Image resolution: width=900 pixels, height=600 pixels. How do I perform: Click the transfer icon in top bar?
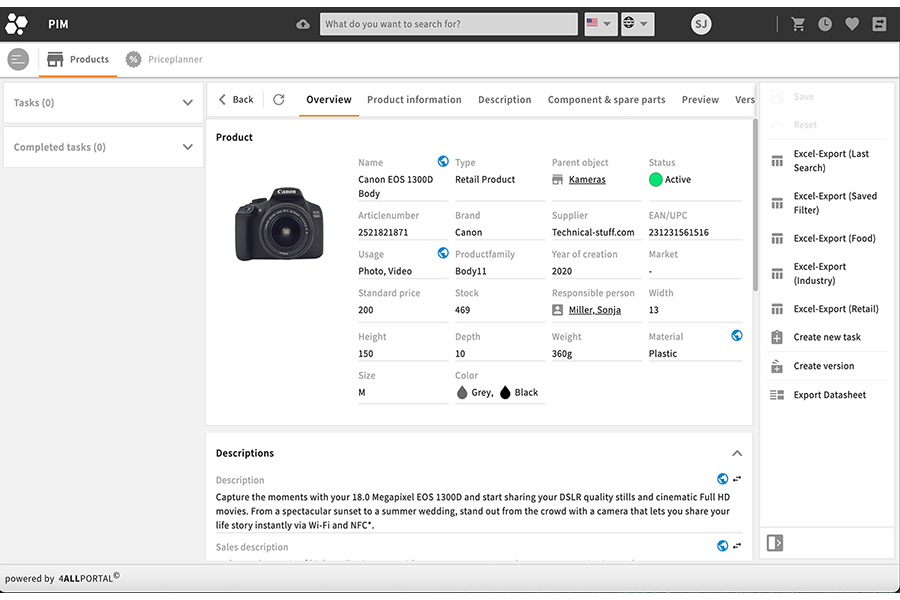[x=879, y=24]
